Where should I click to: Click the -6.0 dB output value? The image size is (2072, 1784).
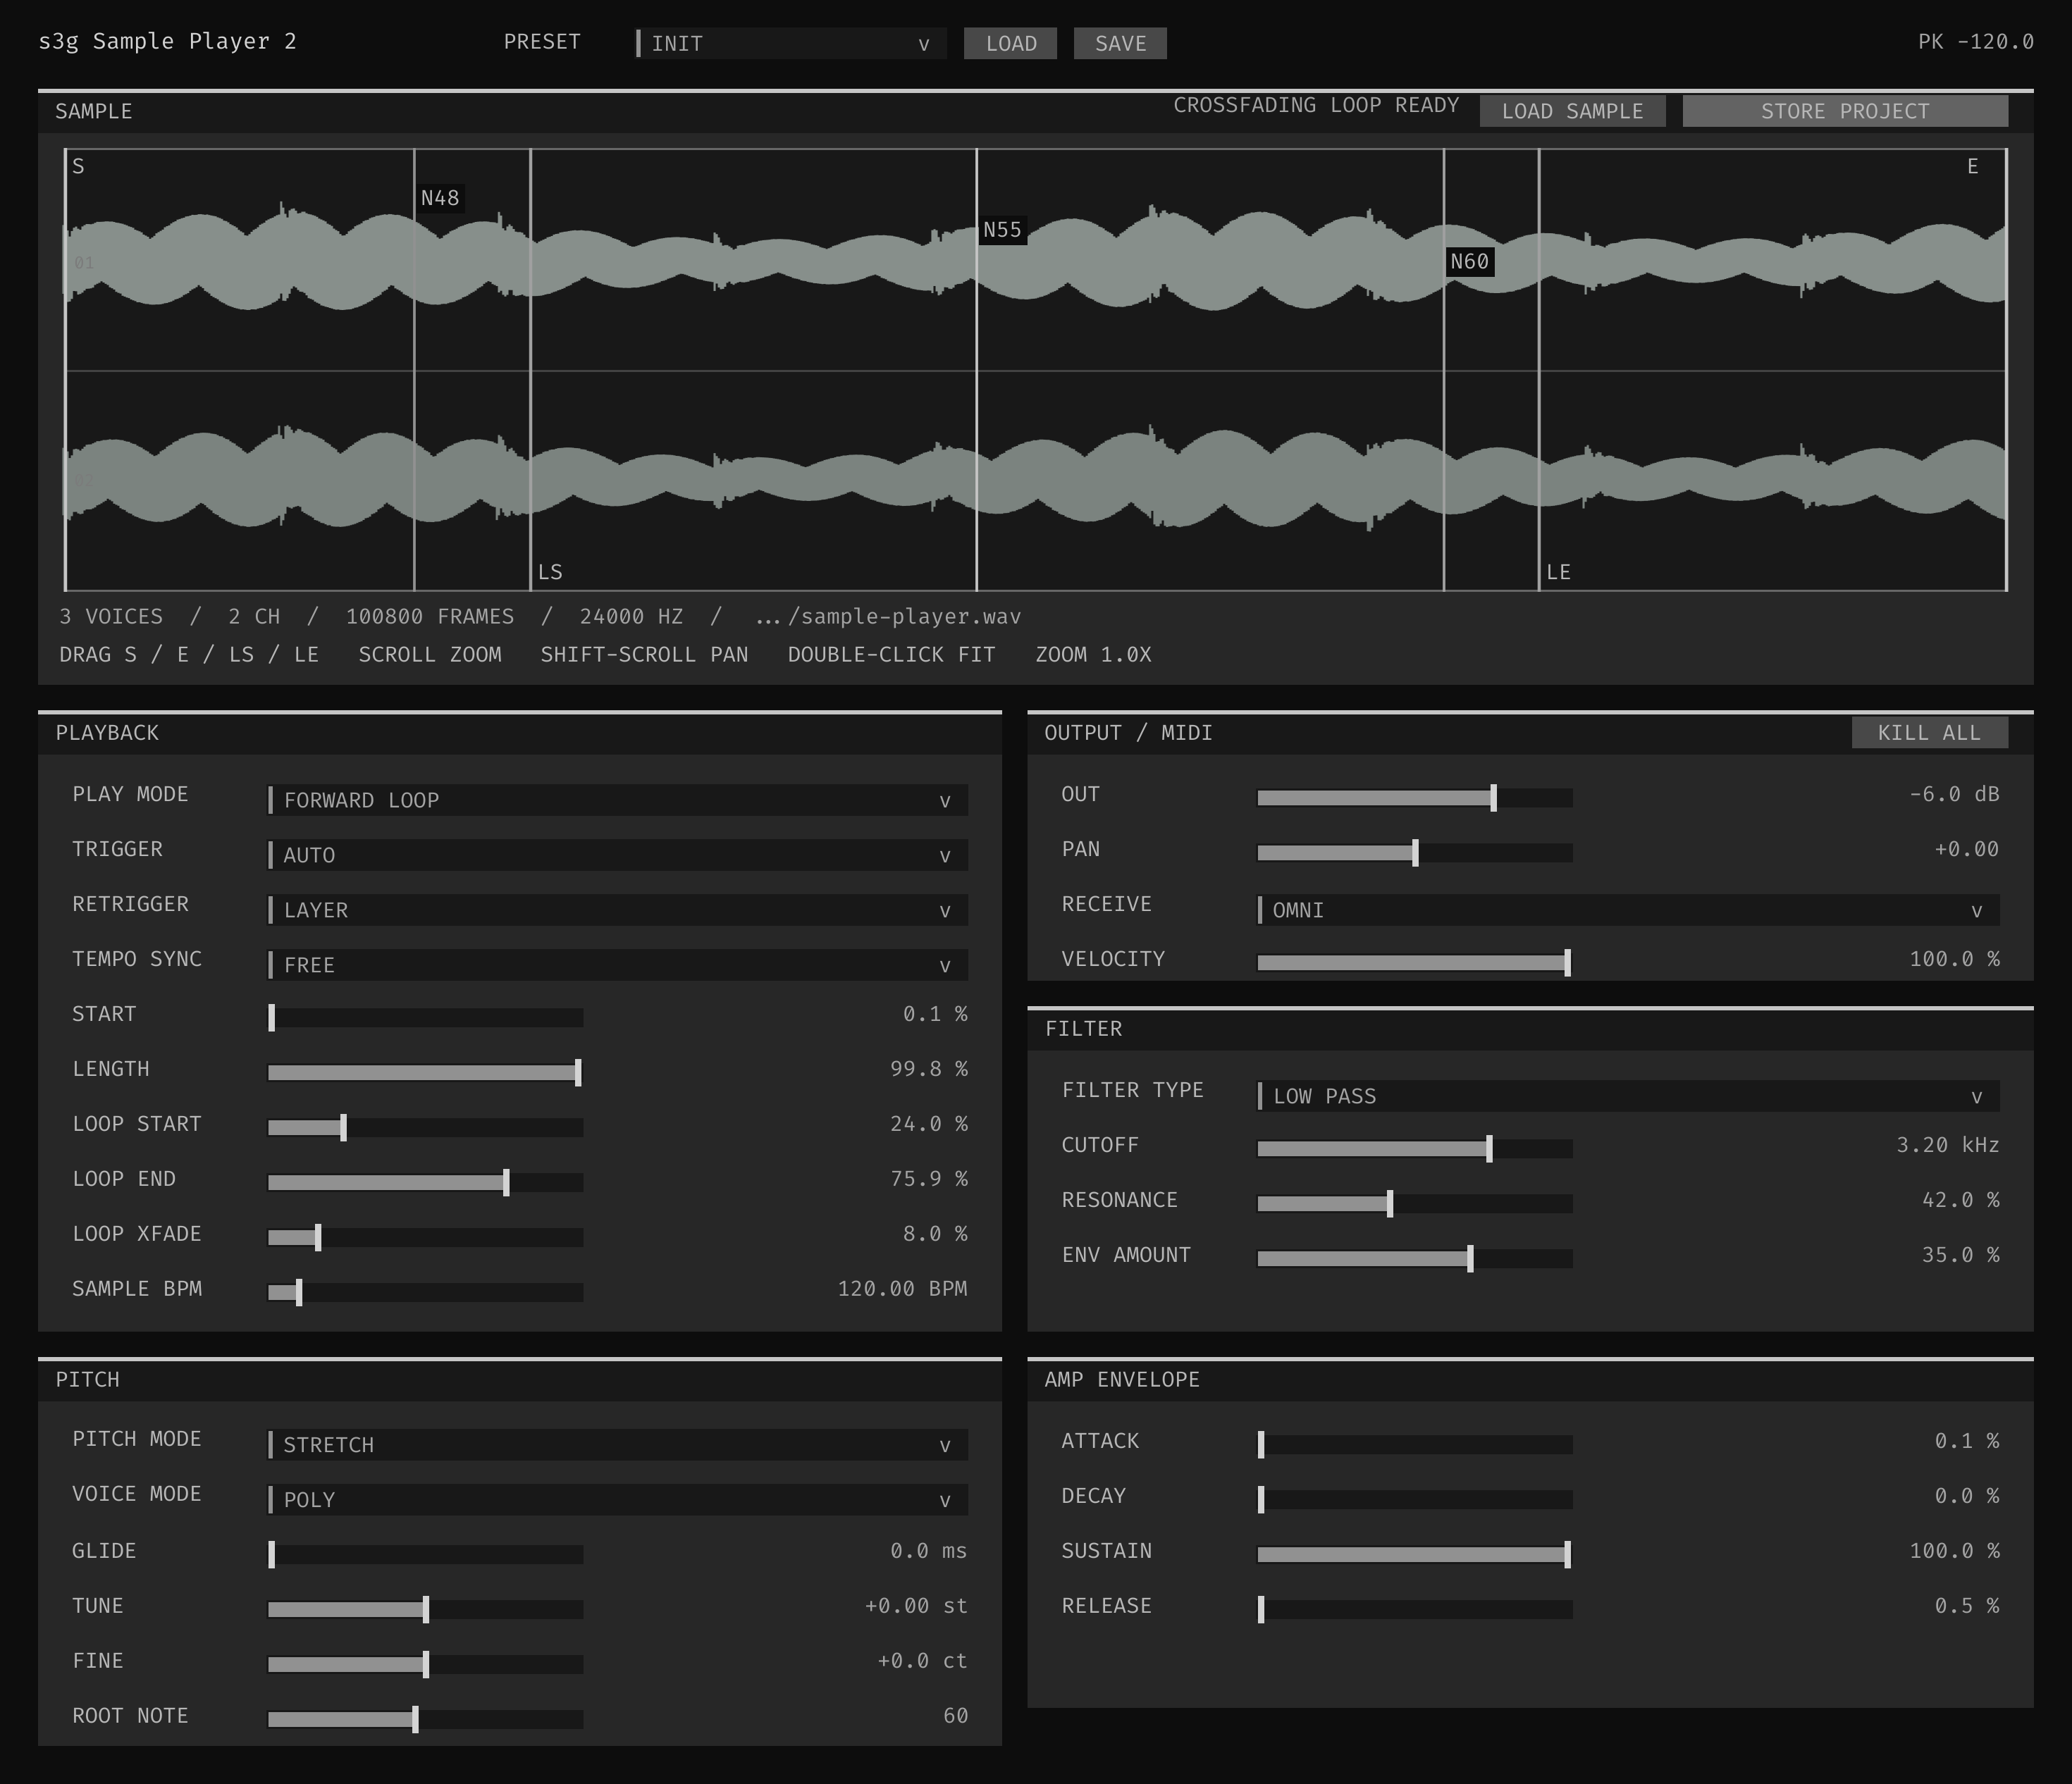coord(1954,794)
